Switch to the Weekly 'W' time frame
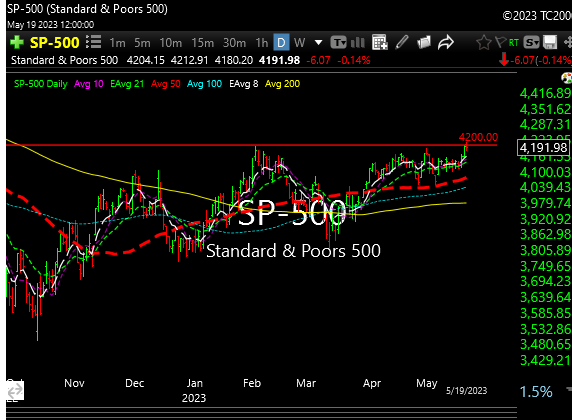This screenshot has height=420, width=572. pos(299,43)
